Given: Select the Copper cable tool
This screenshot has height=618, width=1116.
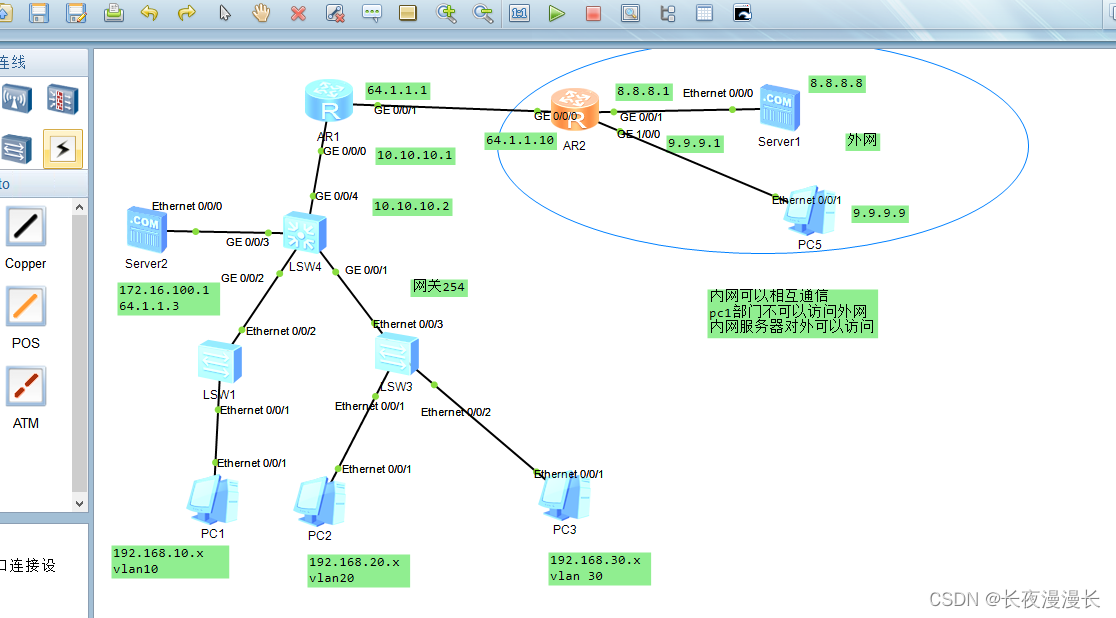Looking at the screenshot, I should pos(25,228).
